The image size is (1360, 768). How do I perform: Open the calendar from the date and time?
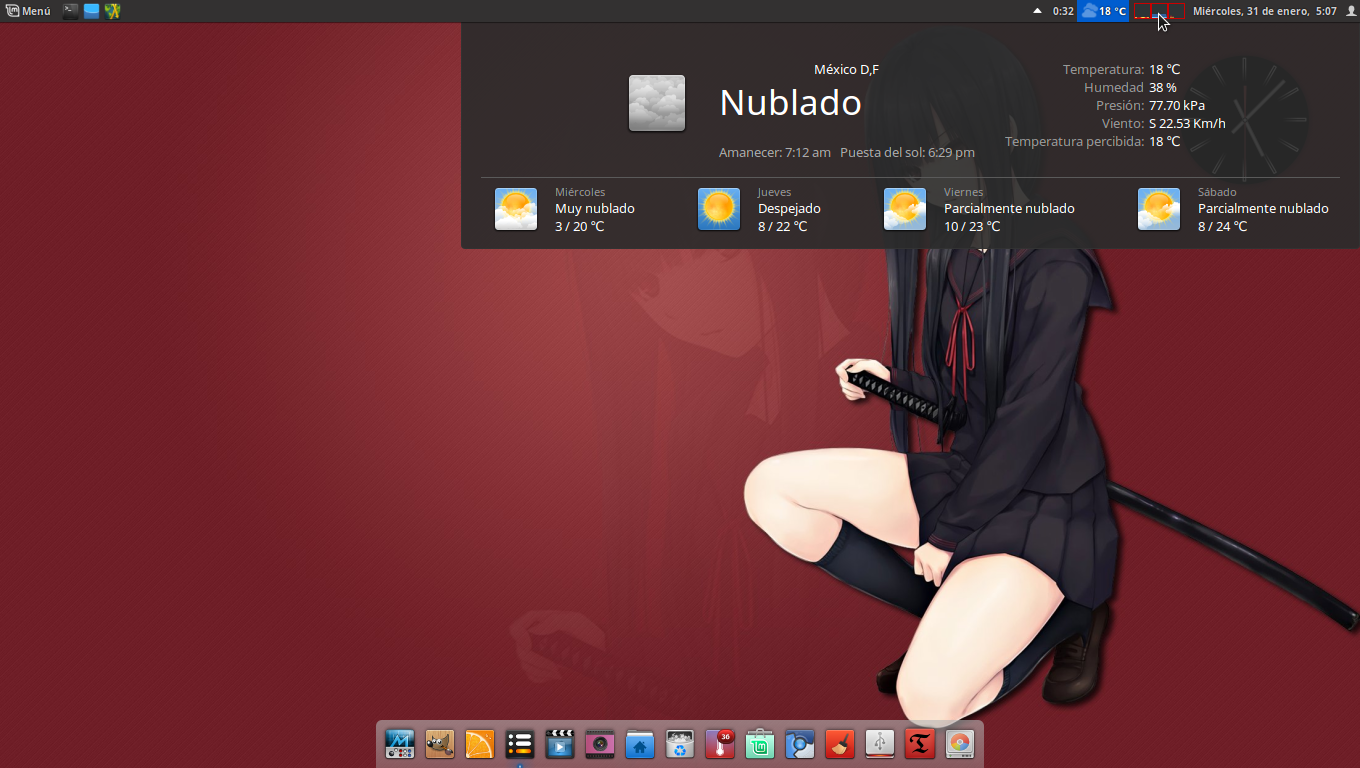1265,11
